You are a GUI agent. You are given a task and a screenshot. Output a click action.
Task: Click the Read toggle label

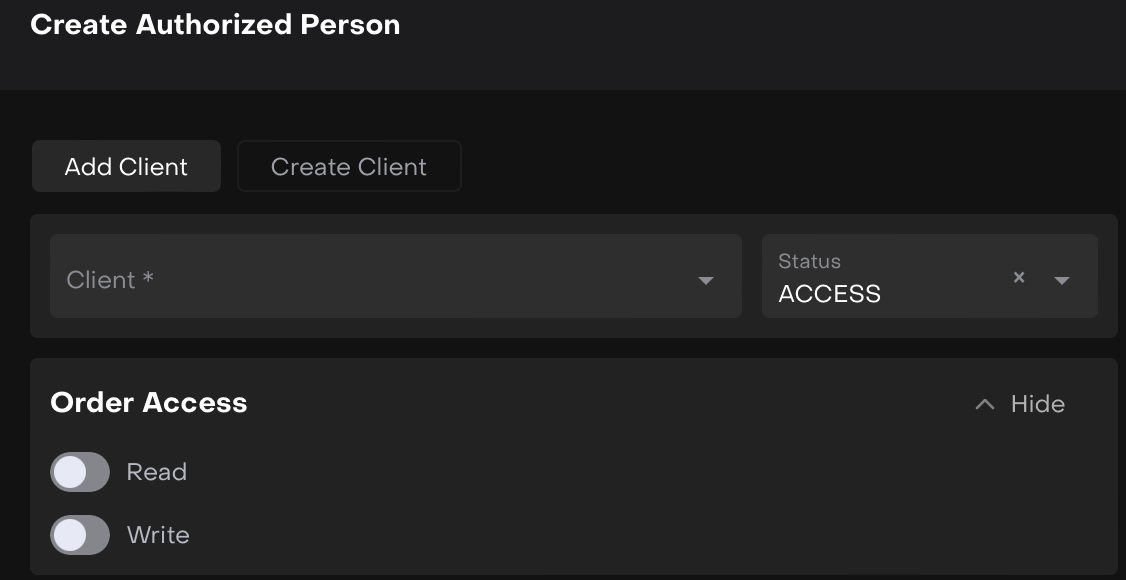[157, 472]
